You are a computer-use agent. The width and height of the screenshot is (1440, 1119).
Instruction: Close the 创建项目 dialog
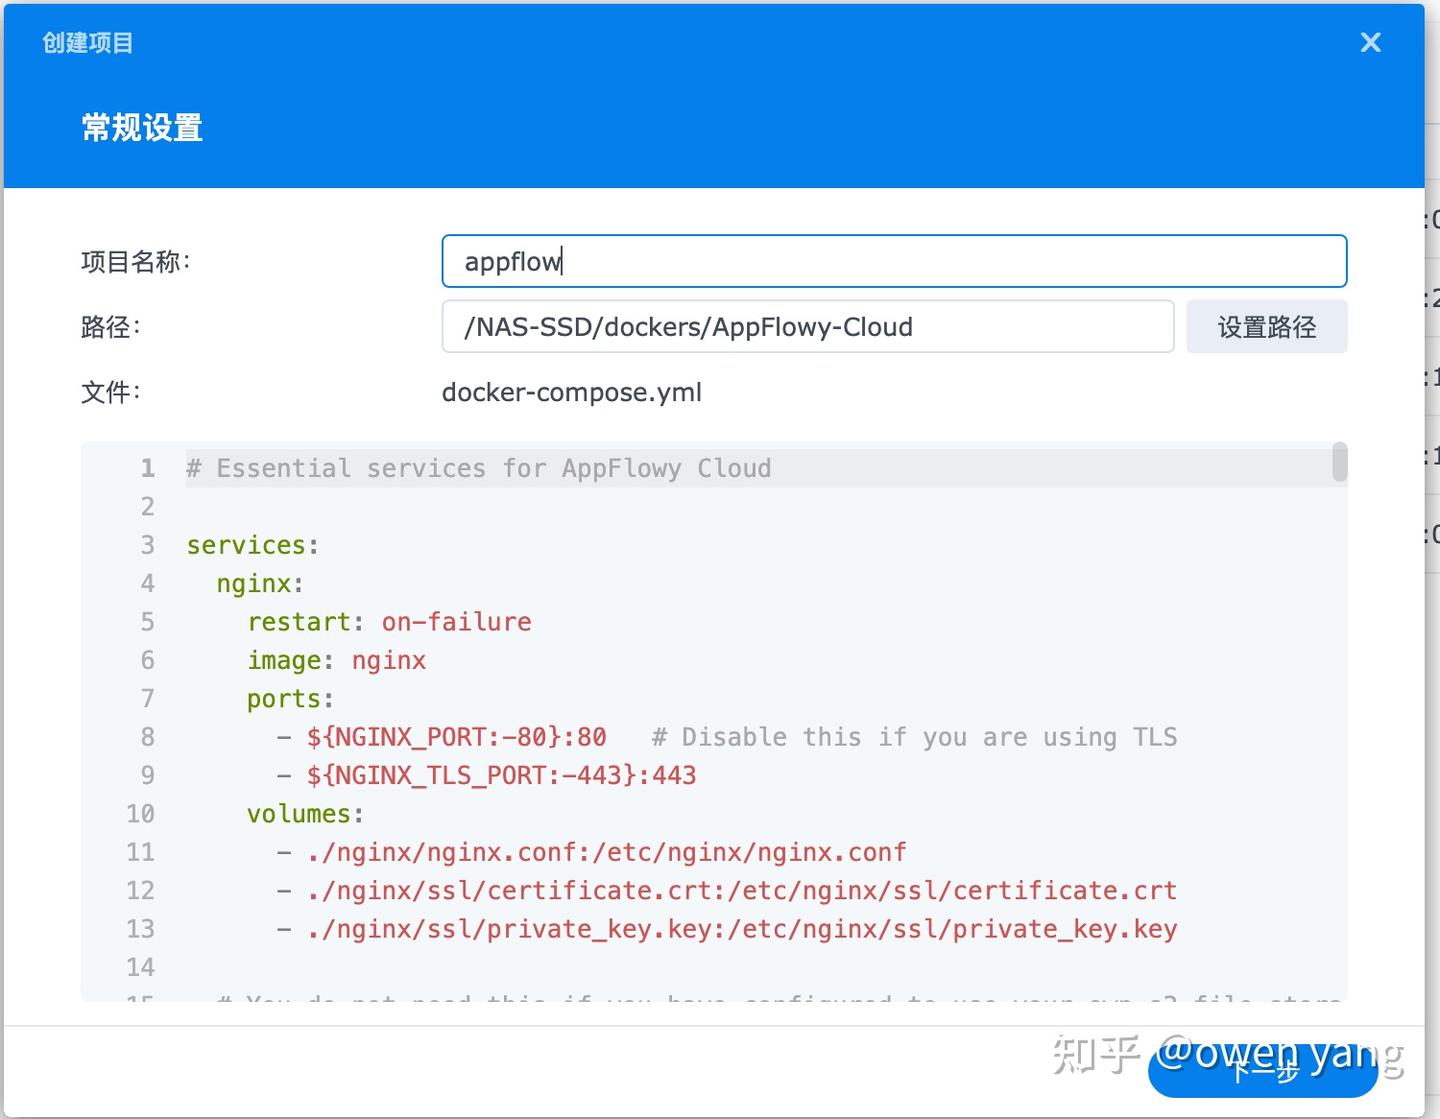point(1370,42)
